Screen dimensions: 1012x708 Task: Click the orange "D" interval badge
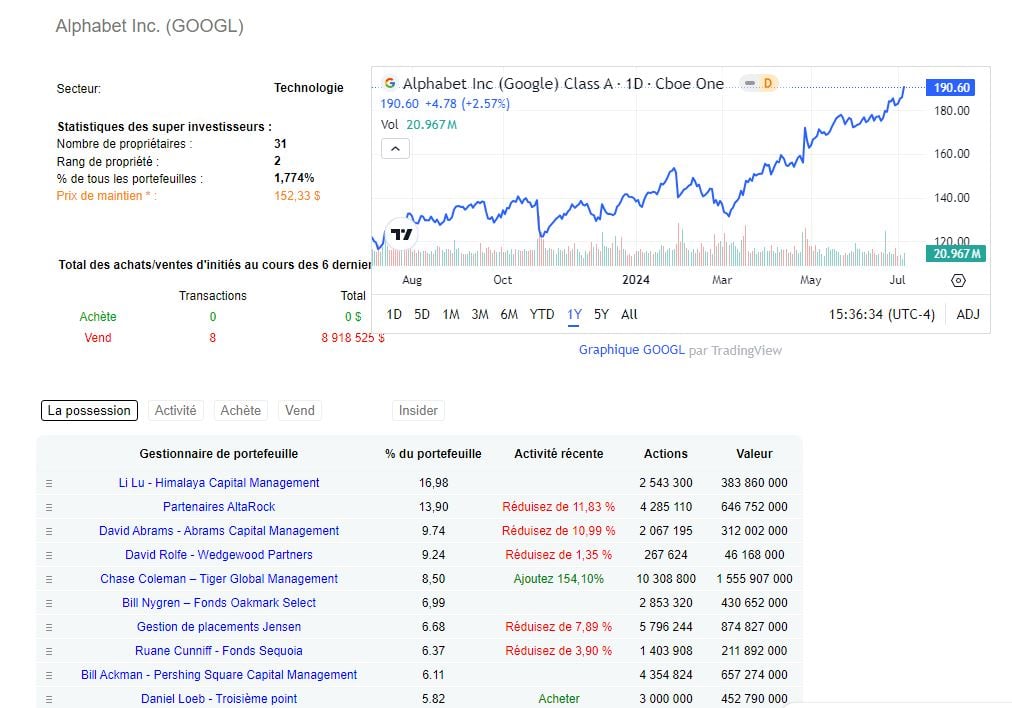coord(768,84)
